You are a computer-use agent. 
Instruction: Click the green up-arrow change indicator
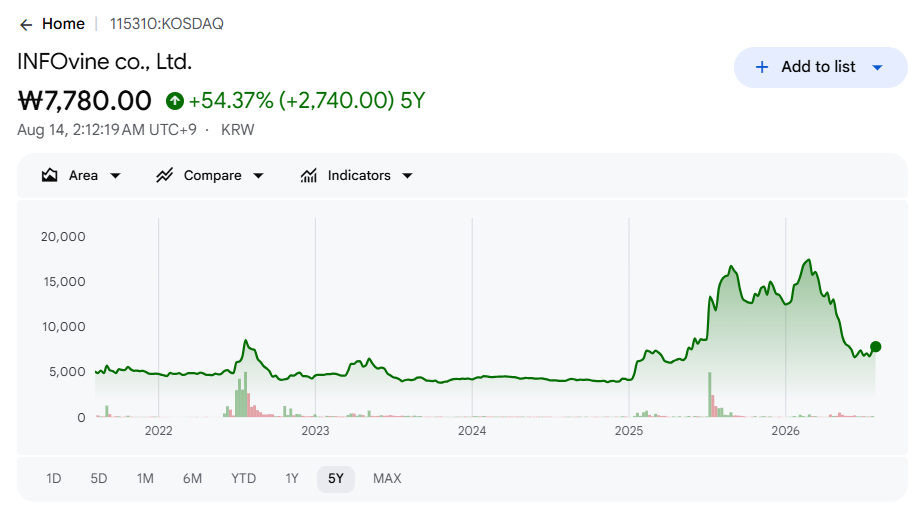(174, 101)
